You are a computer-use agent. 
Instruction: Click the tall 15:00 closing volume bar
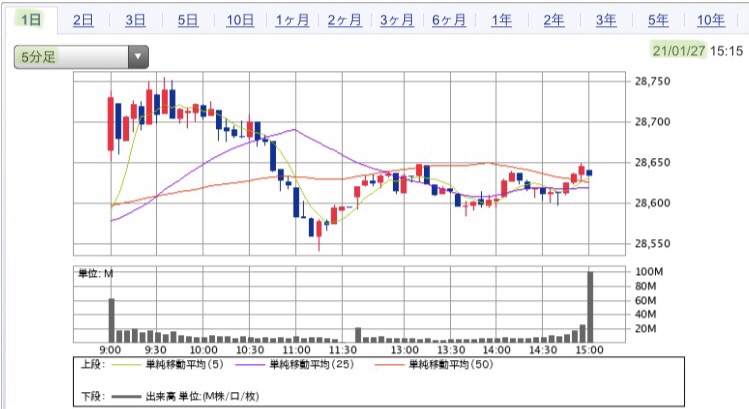[x=590, y=307]
